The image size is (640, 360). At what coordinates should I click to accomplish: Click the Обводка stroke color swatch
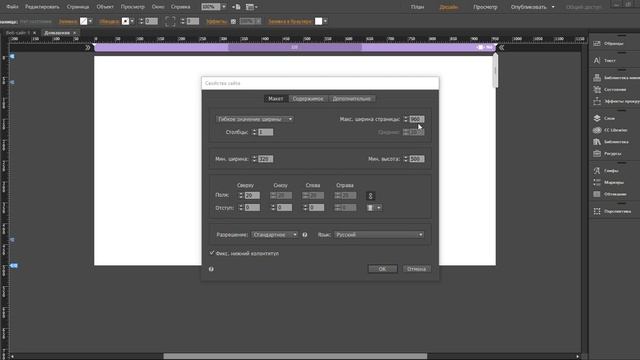coord(125,21)
